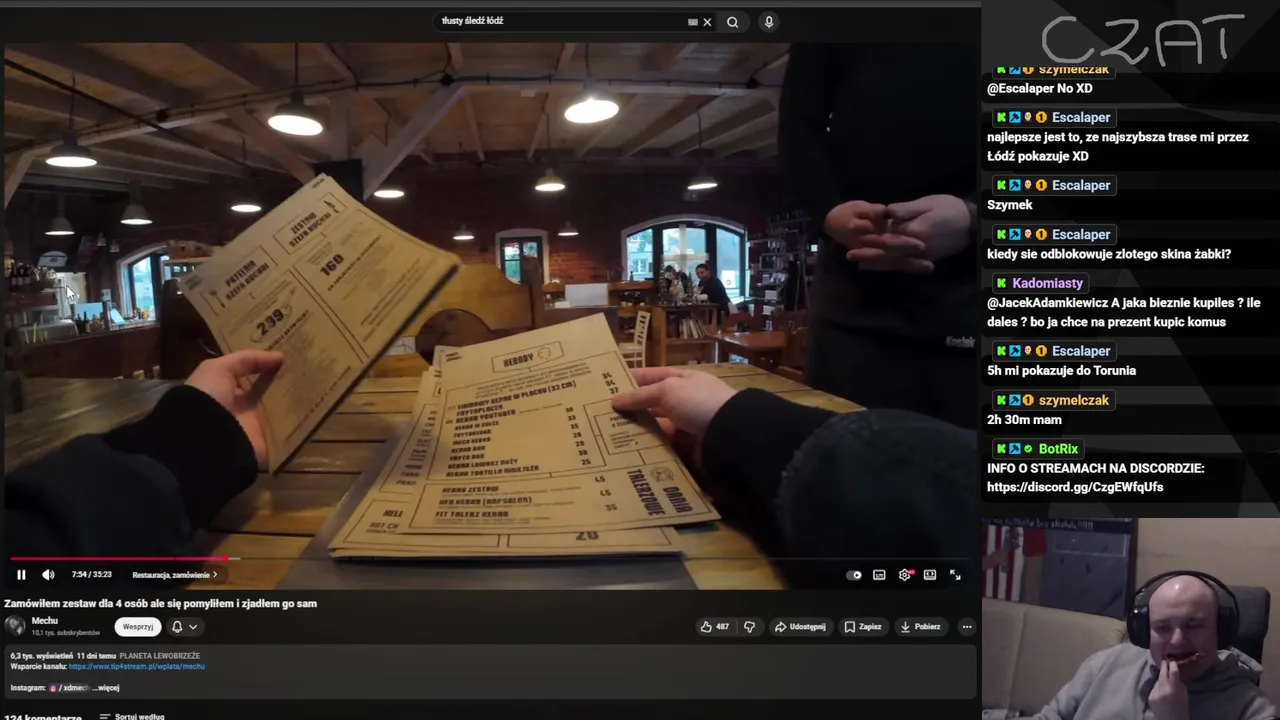Click Kadomiasty username in chat
The image size is (1280, 720).
(1047, 283)
